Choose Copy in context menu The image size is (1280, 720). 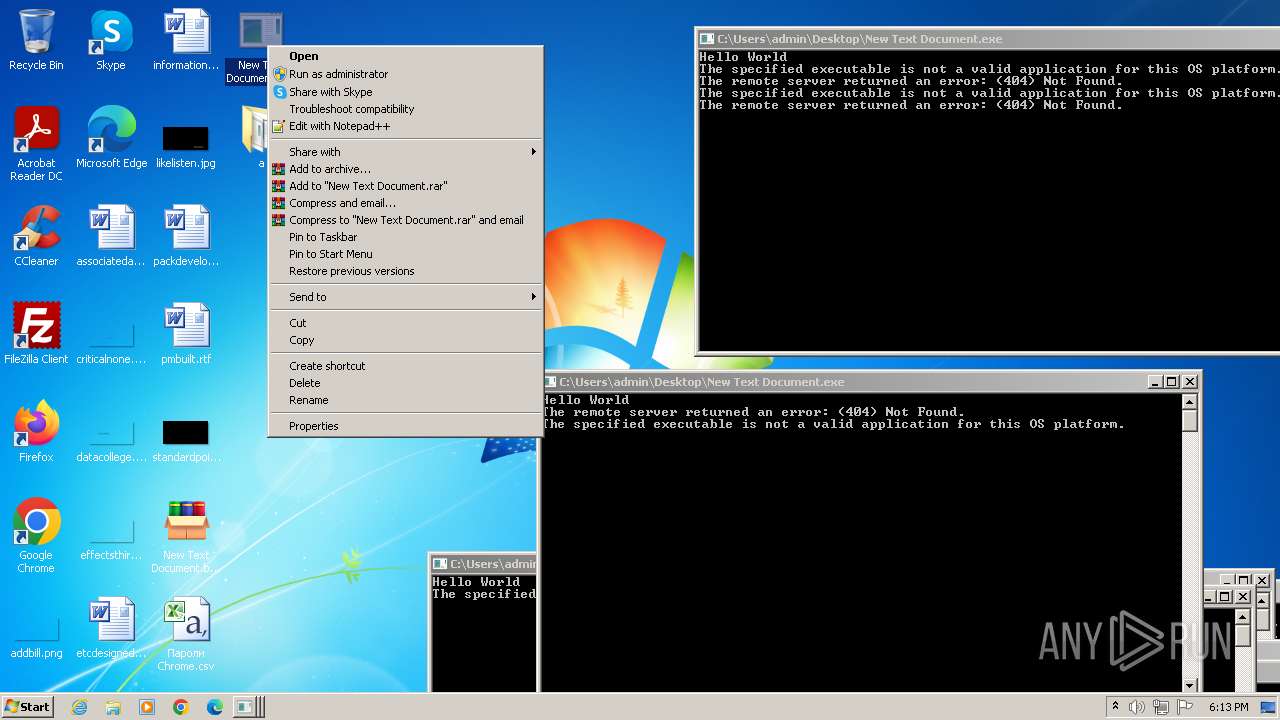point(405,340)
